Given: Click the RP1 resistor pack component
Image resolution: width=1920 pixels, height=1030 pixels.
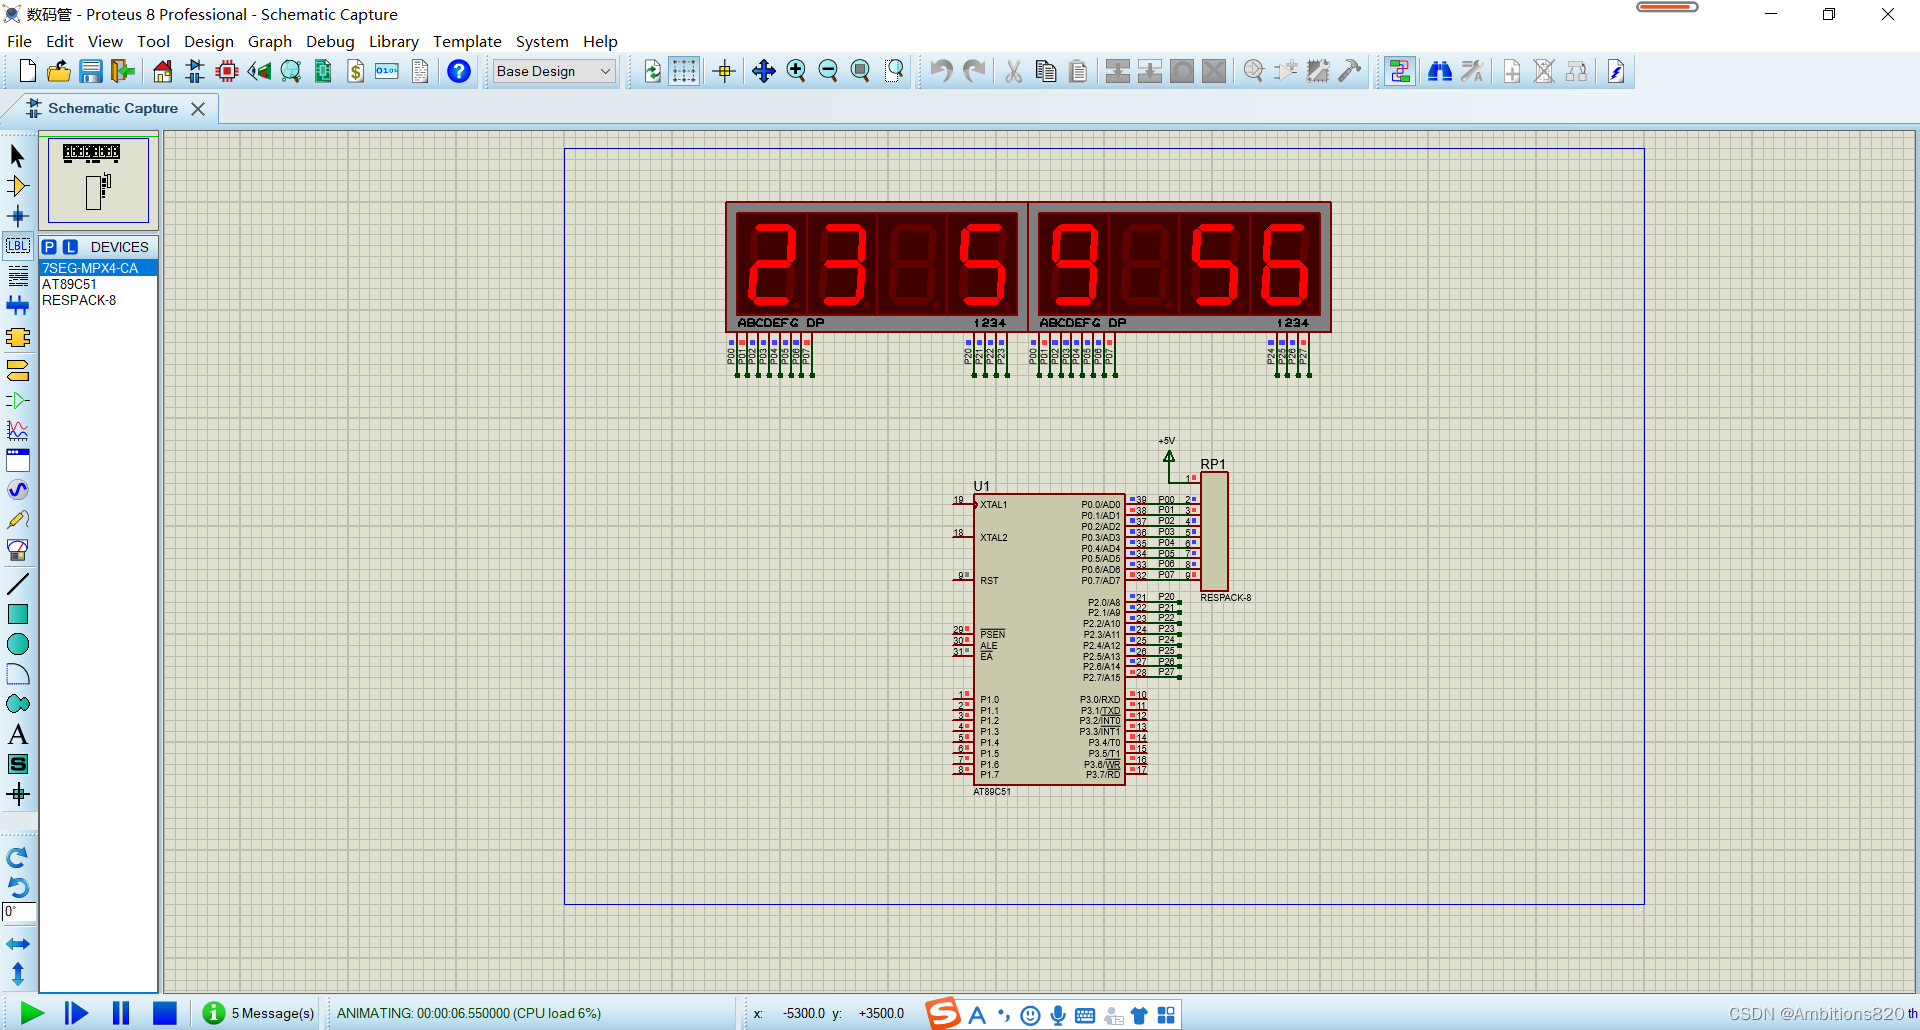Looking at the screenshot, I should [x=1214, y=531].
